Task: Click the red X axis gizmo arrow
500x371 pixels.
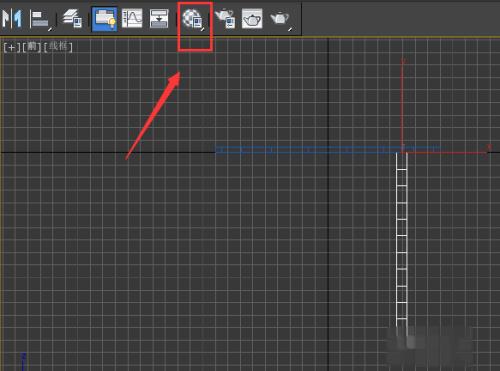Action: point(487,150)
